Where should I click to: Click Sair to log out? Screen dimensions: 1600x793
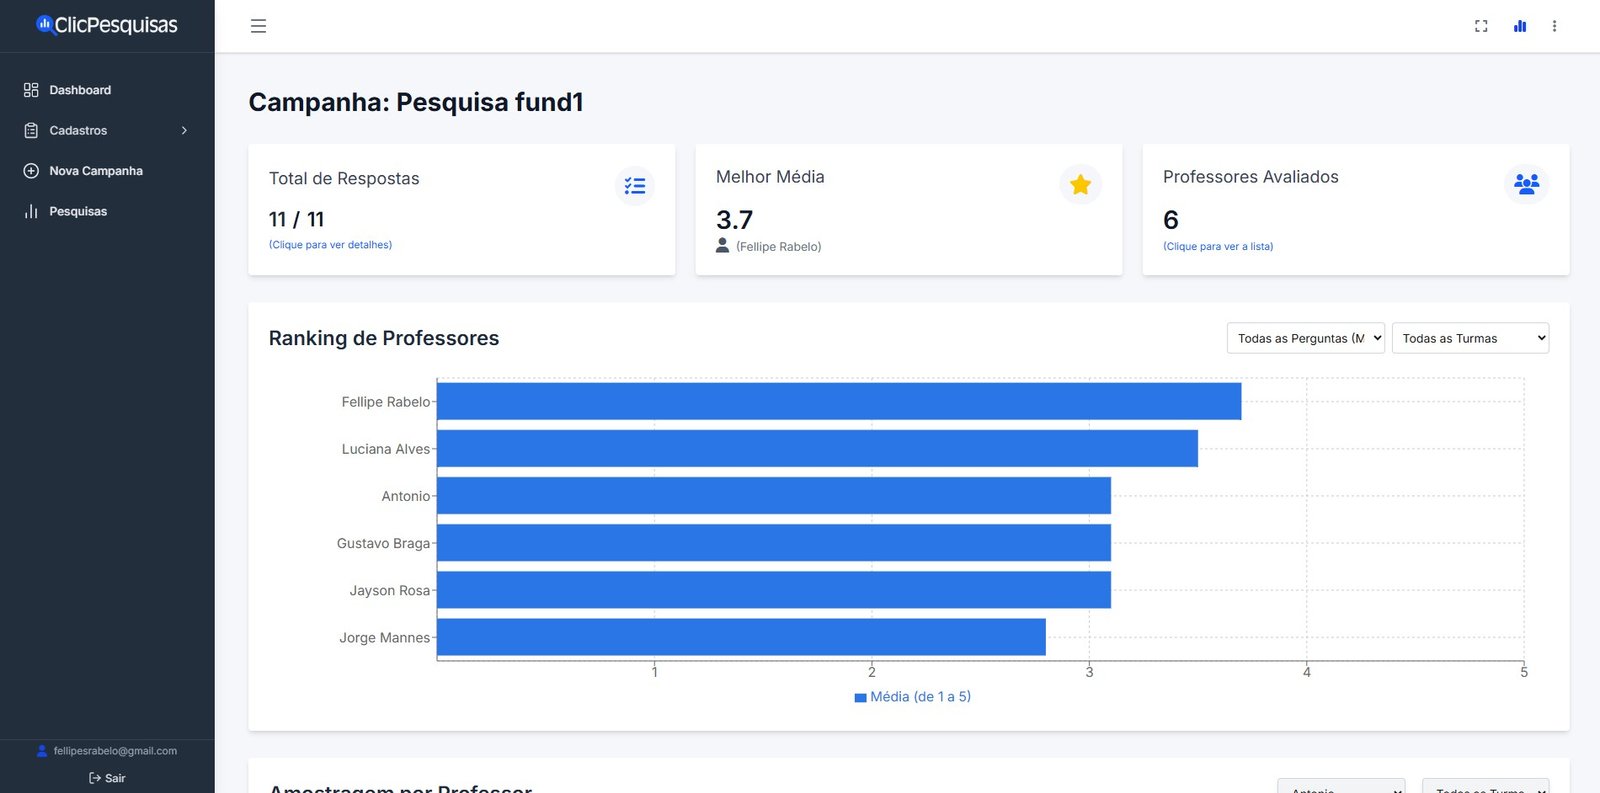(107, 778)
